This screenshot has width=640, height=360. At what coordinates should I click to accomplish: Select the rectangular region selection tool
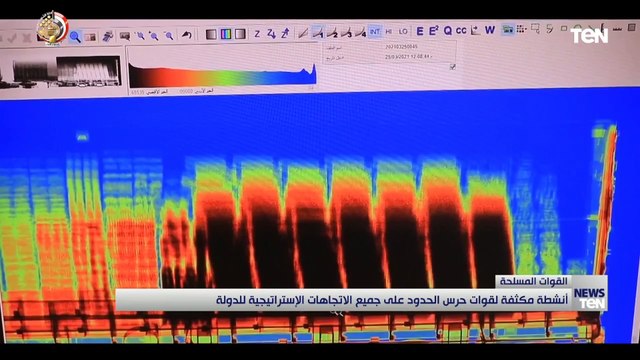(x=536, y=29)
